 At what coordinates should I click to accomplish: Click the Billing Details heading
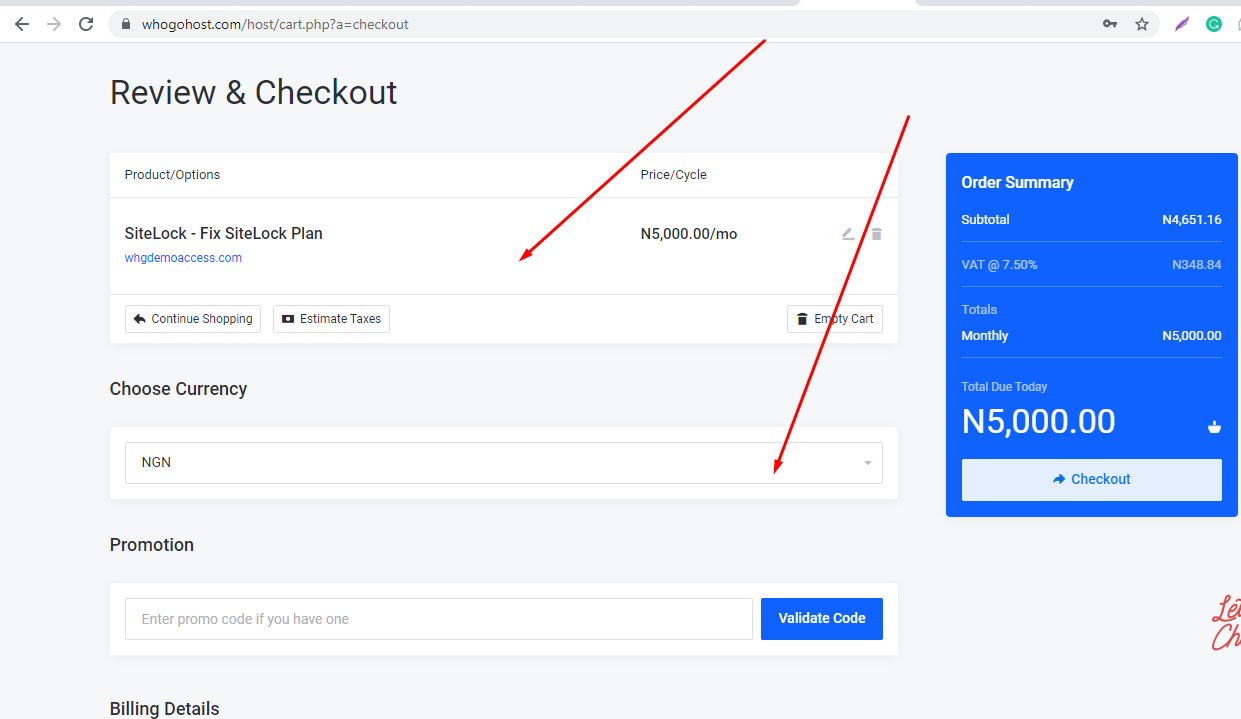click(165, 709)
